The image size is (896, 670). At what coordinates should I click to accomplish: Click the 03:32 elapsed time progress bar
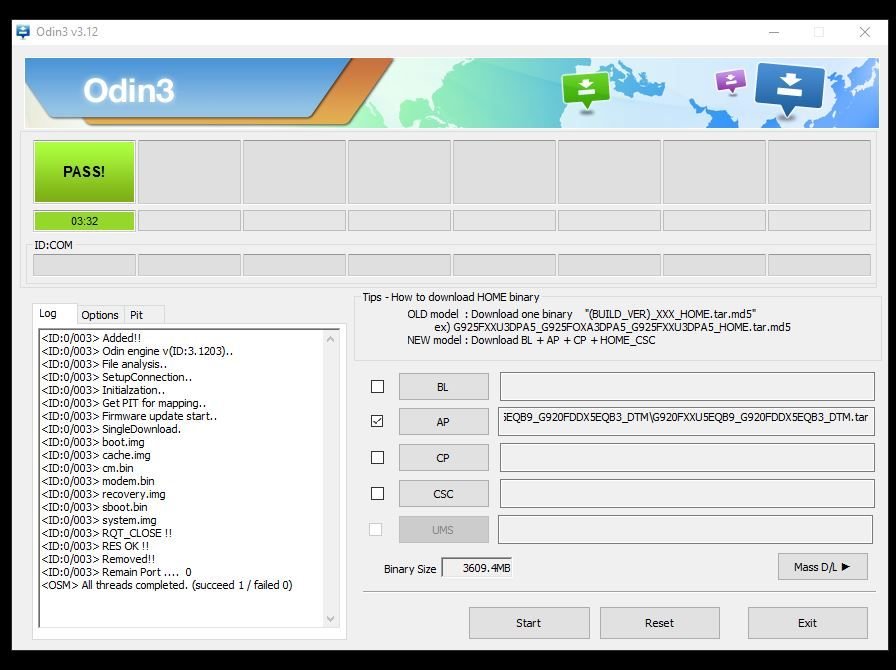[85, 221]
